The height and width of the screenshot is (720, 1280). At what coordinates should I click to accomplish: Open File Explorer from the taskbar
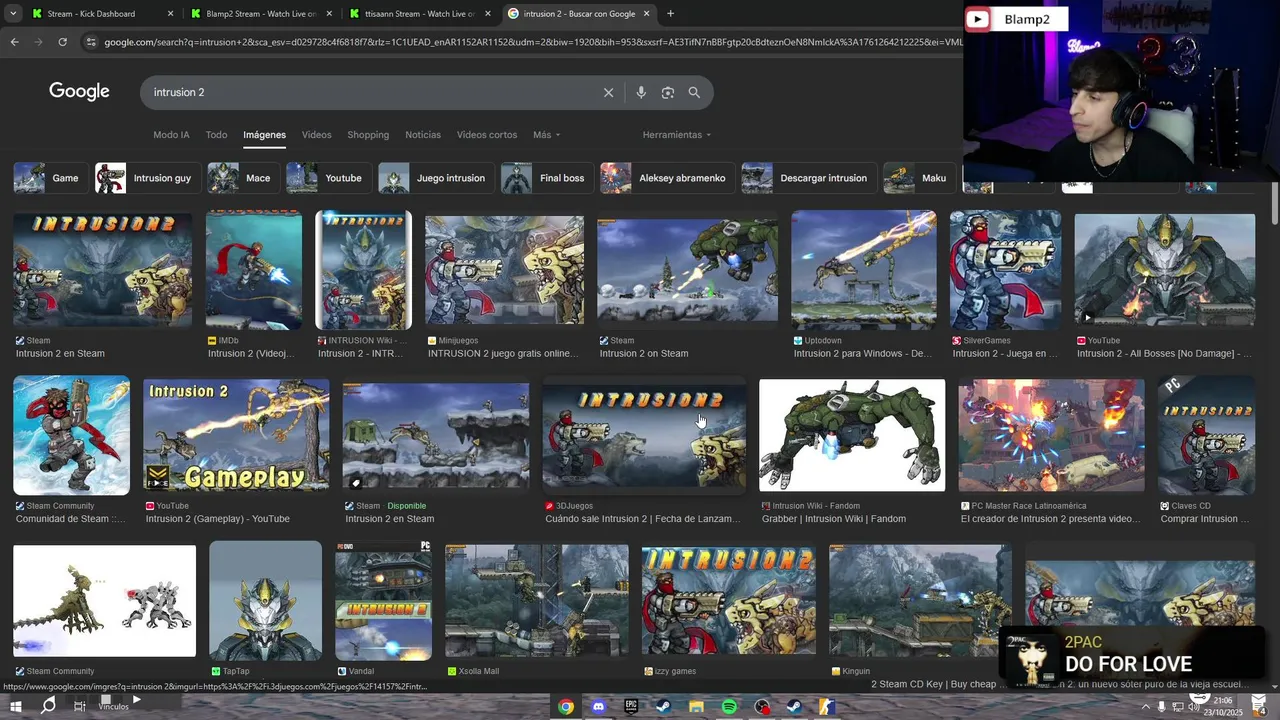point(696,707)
